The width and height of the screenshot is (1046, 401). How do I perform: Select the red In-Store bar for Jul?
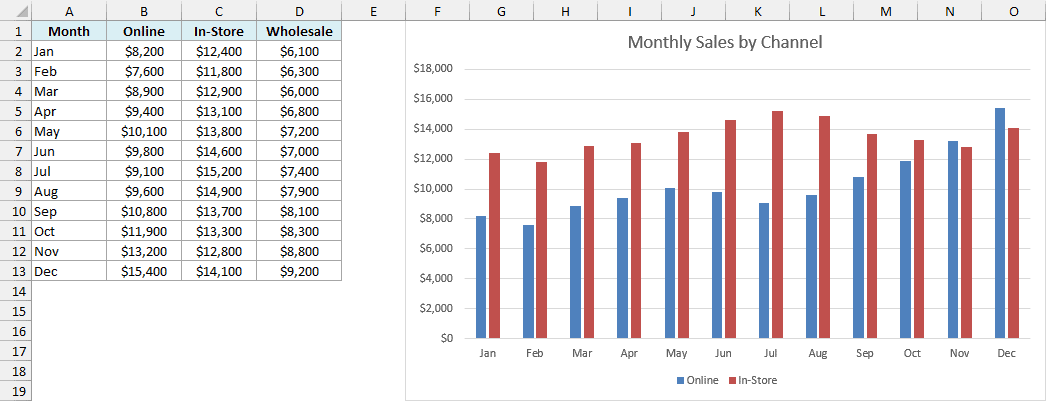pos(777,225)
